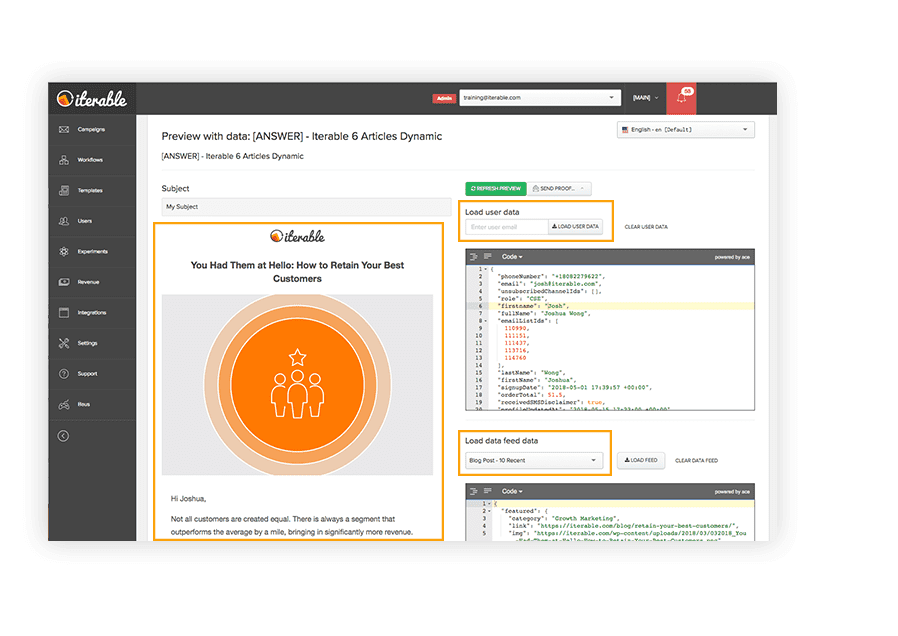
Task: Go to Experiments menu item
Action: point(93,251)
